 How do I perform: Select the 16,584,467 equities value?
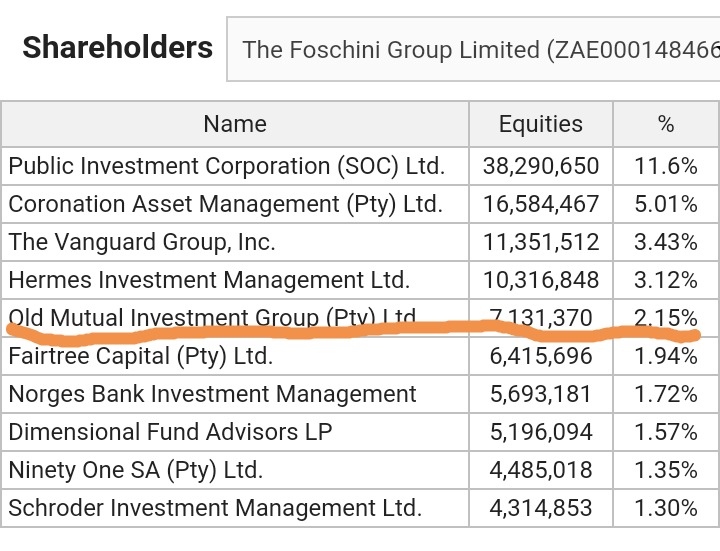coord(541,204)
